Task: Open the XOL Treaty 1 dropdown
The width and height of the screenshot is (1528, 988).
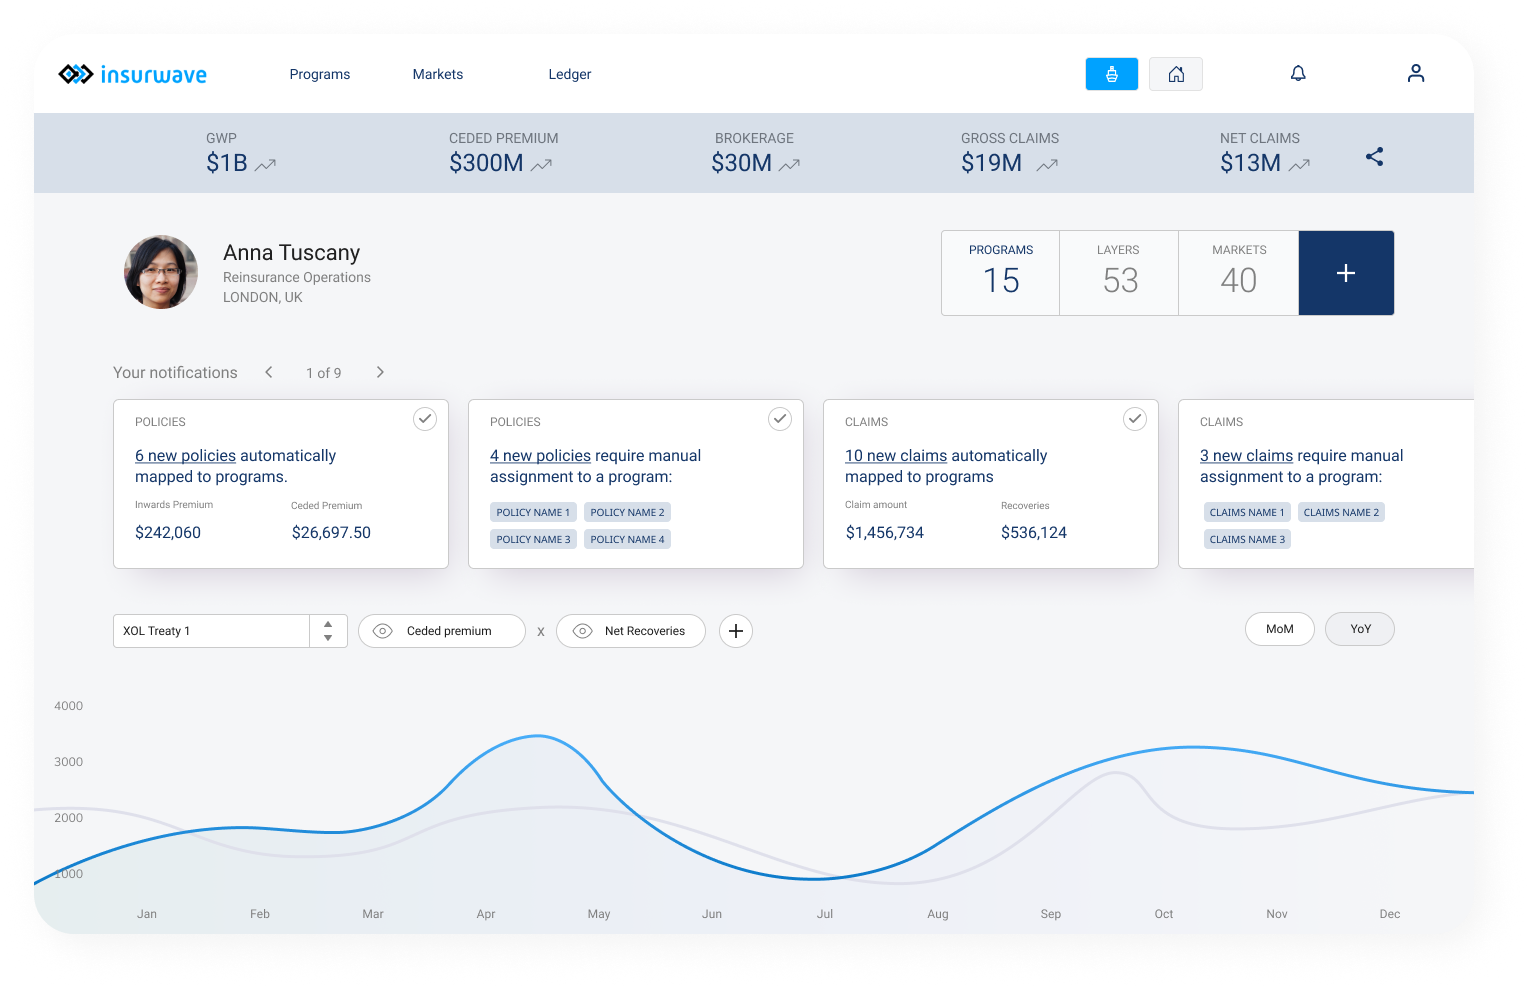Action: pos(230,631)
